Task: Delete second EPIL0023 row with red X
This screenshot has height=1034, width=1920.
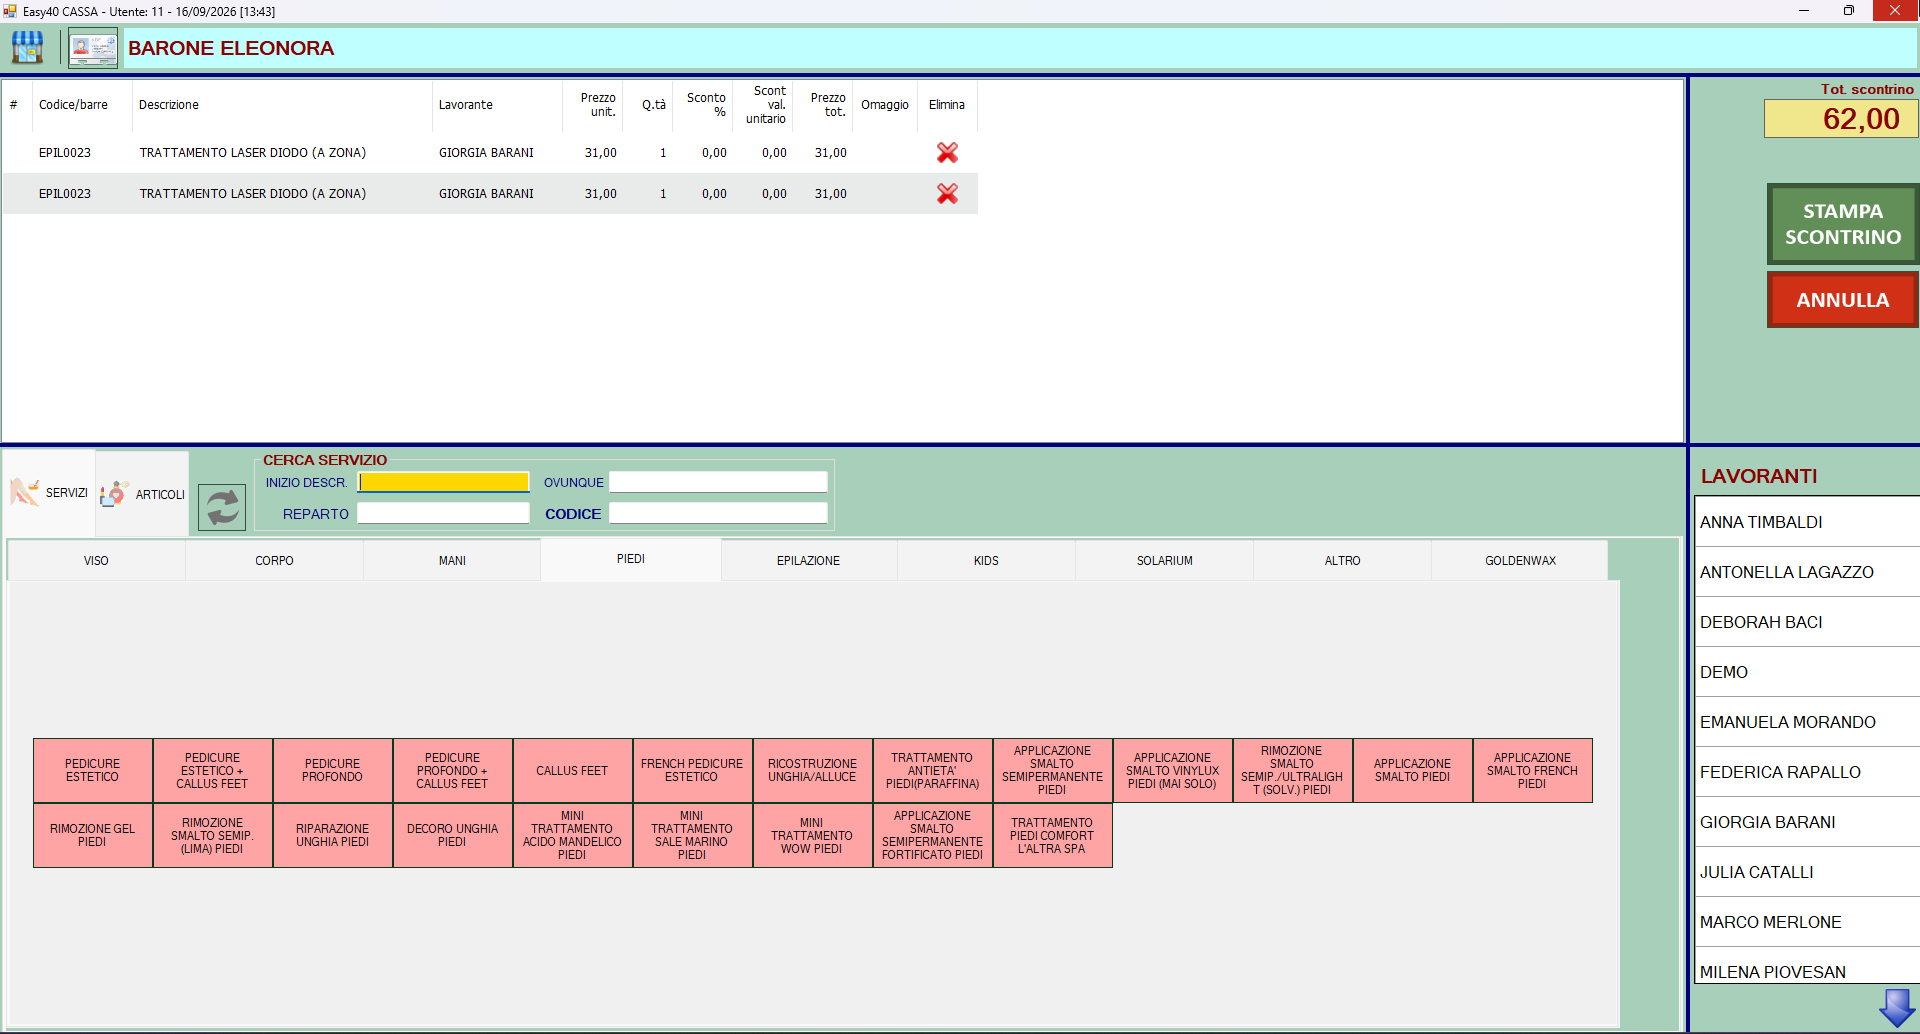Action: click(x=947, y=194)
